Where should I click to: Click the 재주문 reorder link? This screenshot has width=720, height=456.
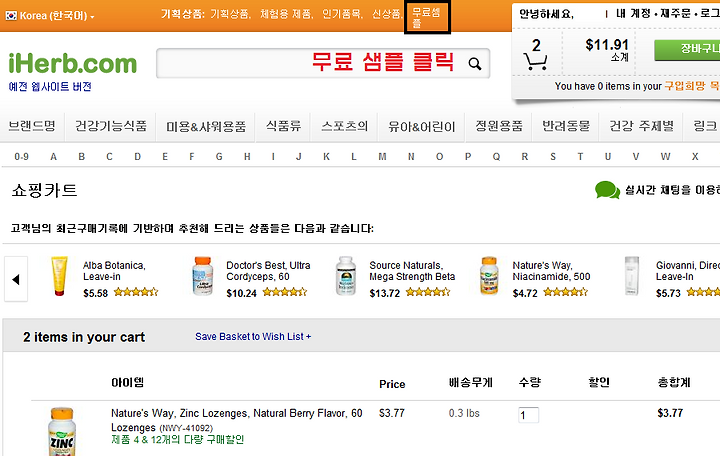[x=675, y=14]
